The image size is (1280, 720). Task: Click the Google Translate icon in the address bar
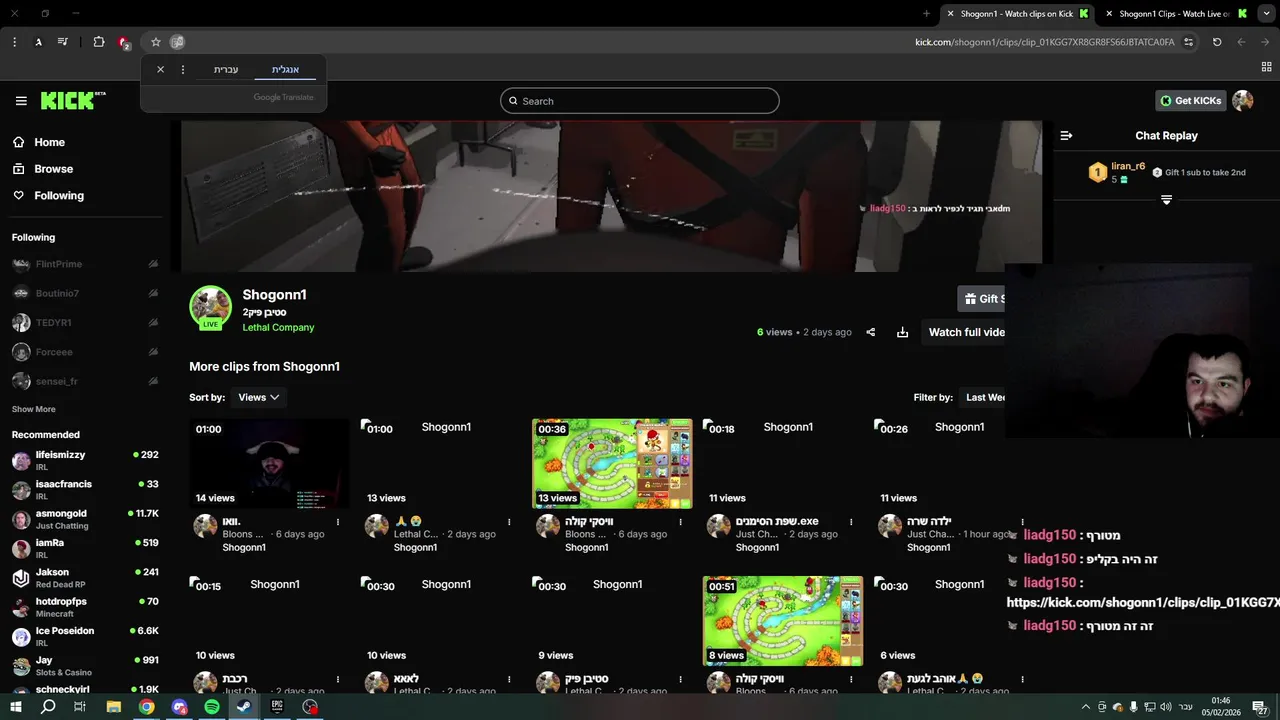pos(177,42)
